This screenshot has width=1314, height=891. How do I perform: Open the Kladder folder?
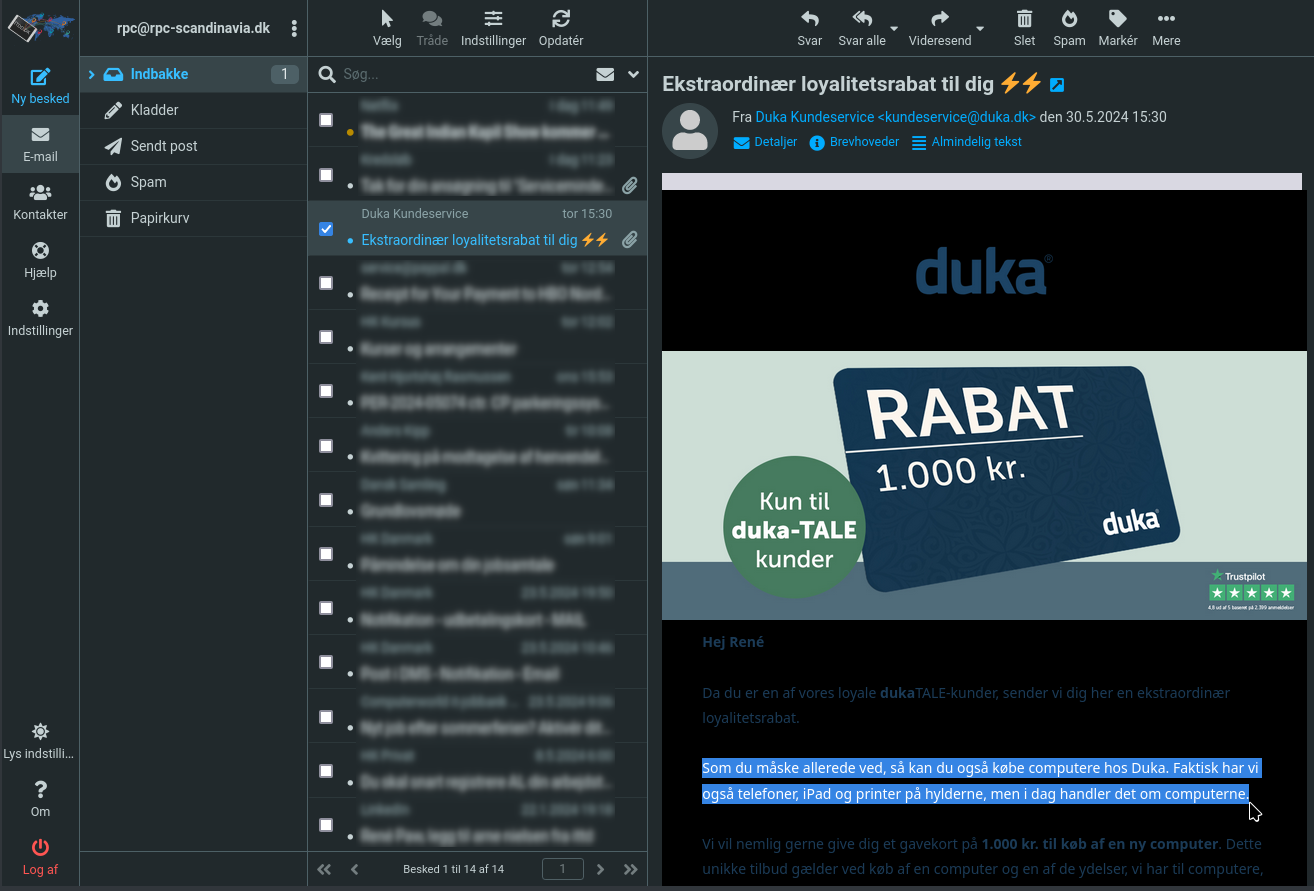(x=193, y=110)
